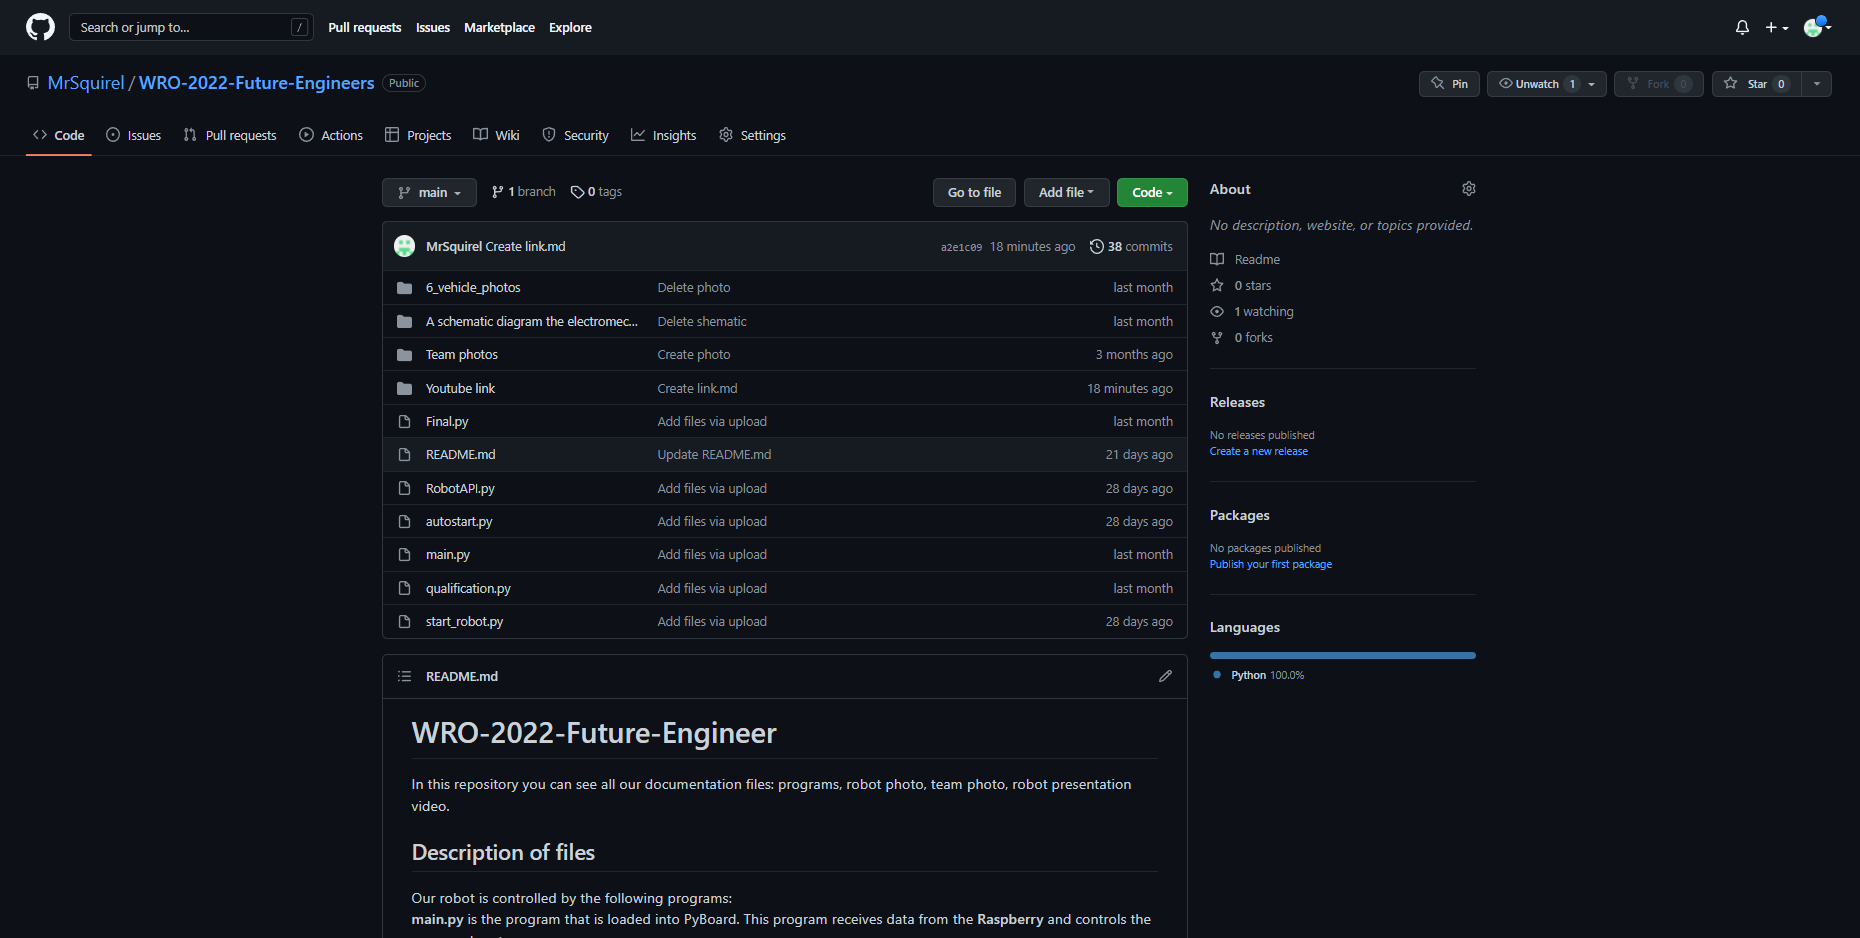Open the green Code dropdown
The width and height of the screenshot is (1860, 938).
pyautogui.click(x=1151, y=192)
